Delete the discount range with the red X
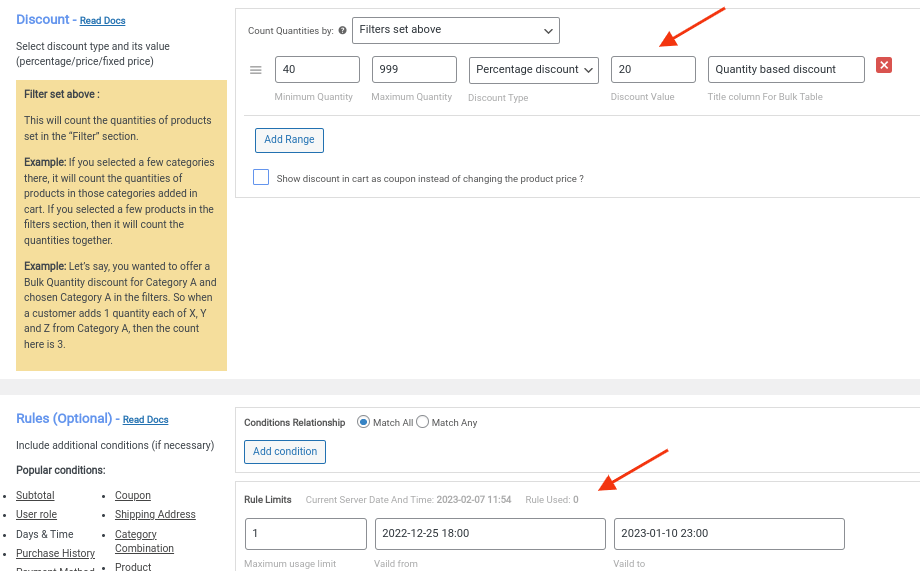 (x=883, y=65)
